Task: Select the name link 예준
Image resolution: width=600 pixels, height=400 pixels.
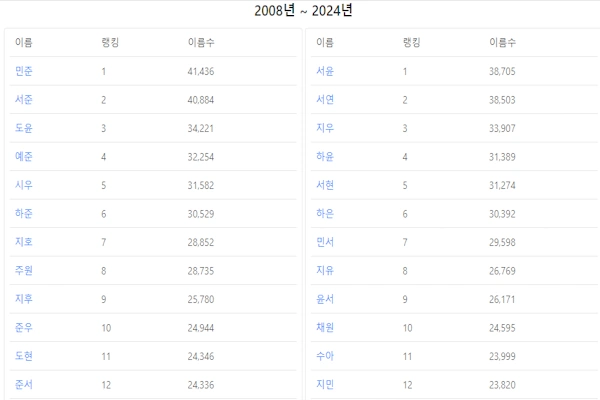Action: click(24, 157)
